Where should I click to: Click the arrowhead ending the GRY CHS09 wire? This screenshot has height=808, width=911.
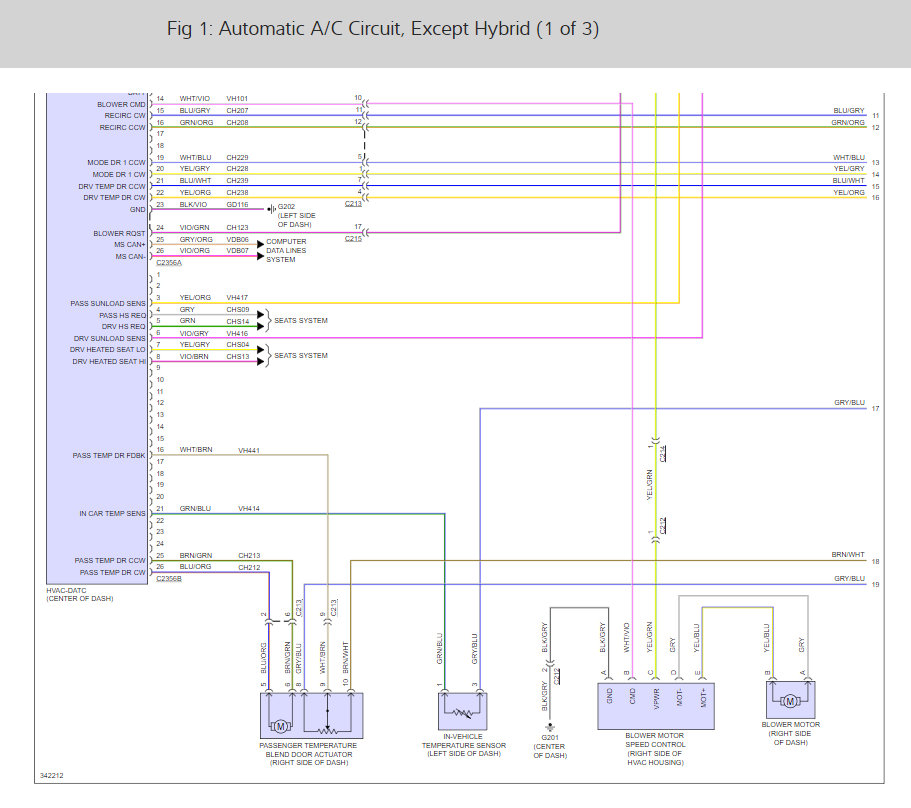pyautogui.click(x=260, y=315)
